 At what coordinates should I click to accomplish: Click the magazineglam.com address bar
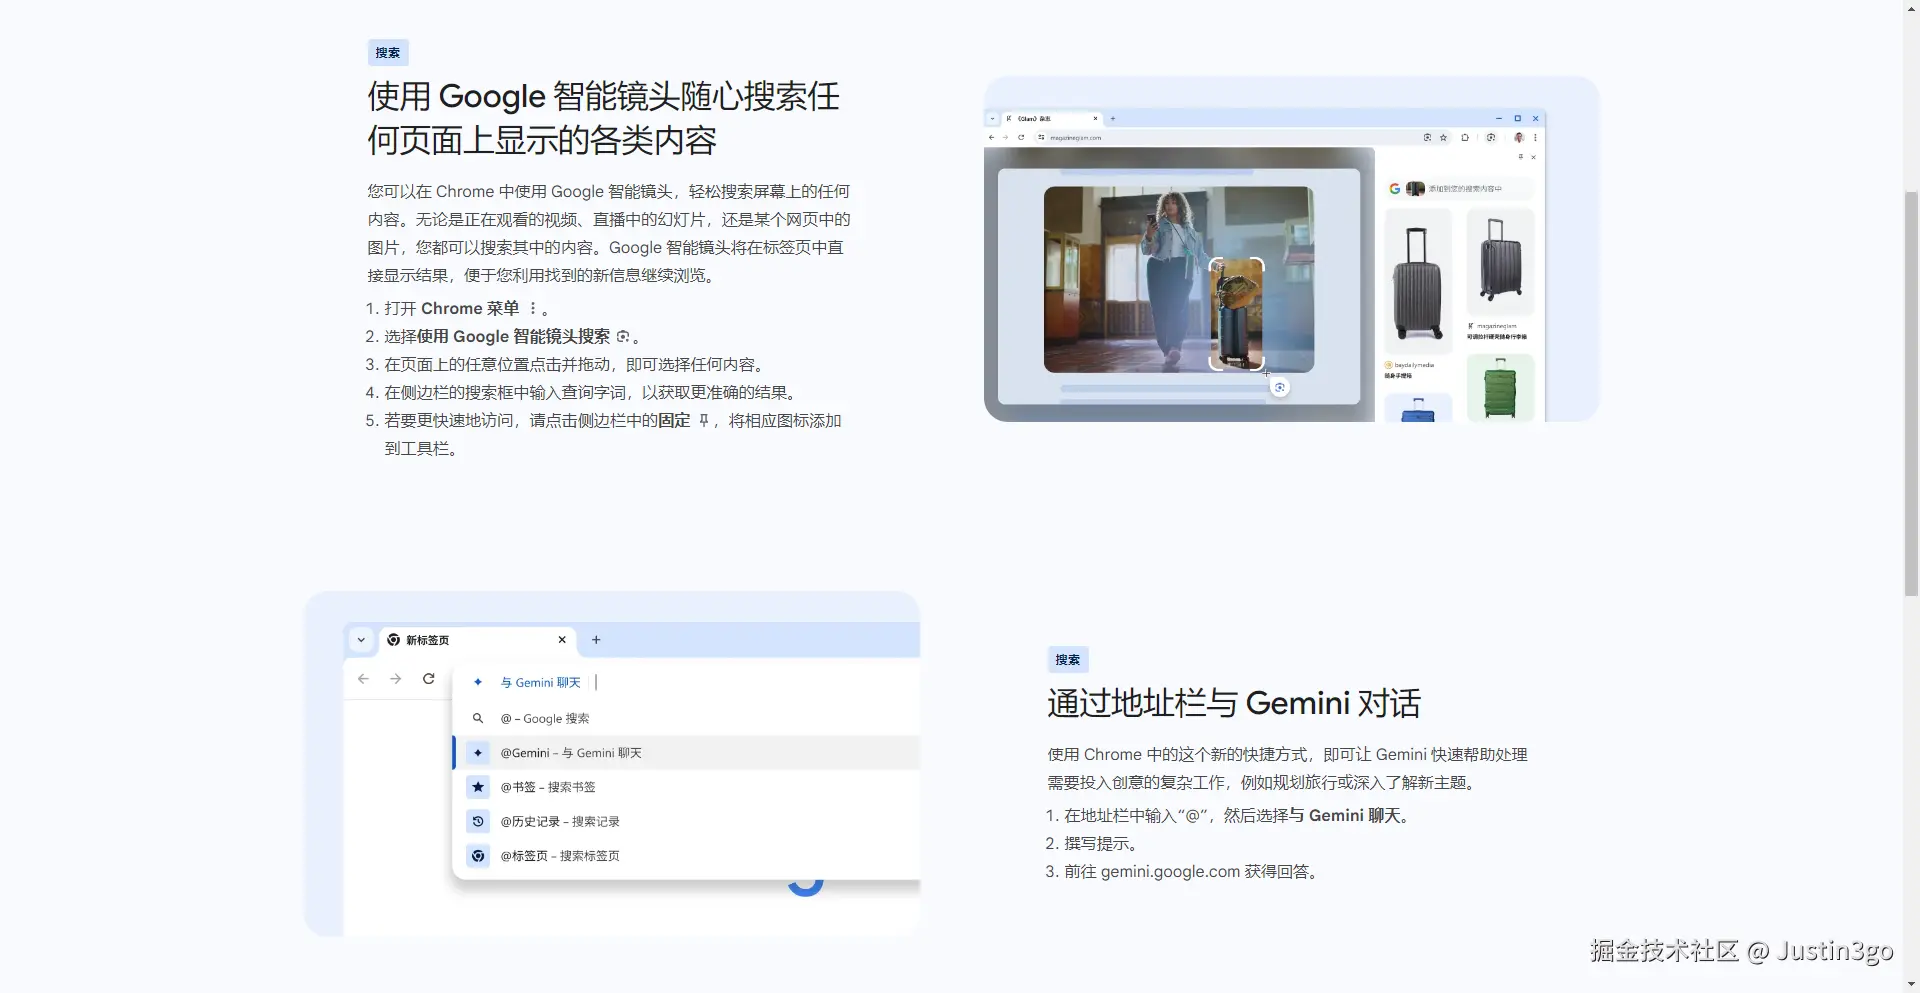tap(1243, 137)
